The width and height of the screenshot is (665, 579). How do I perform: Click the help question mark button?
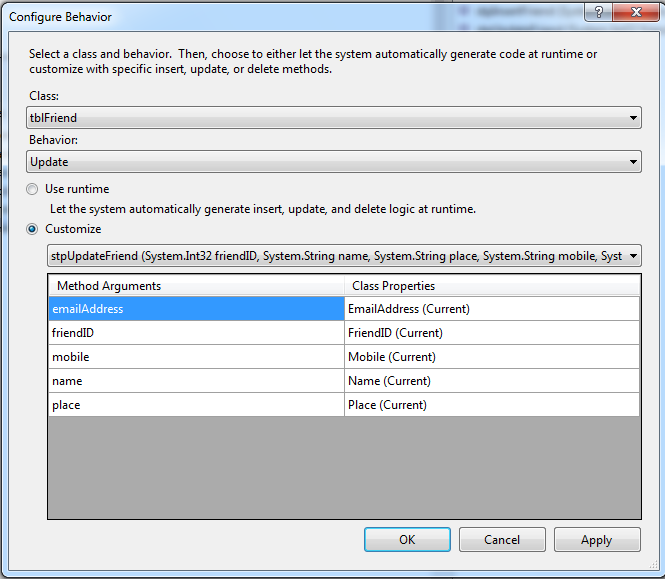598,11
